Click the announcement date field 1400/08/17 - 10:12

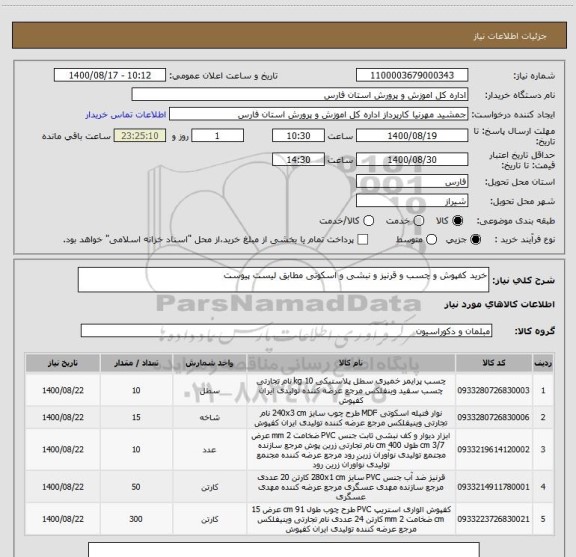[110, 75]
